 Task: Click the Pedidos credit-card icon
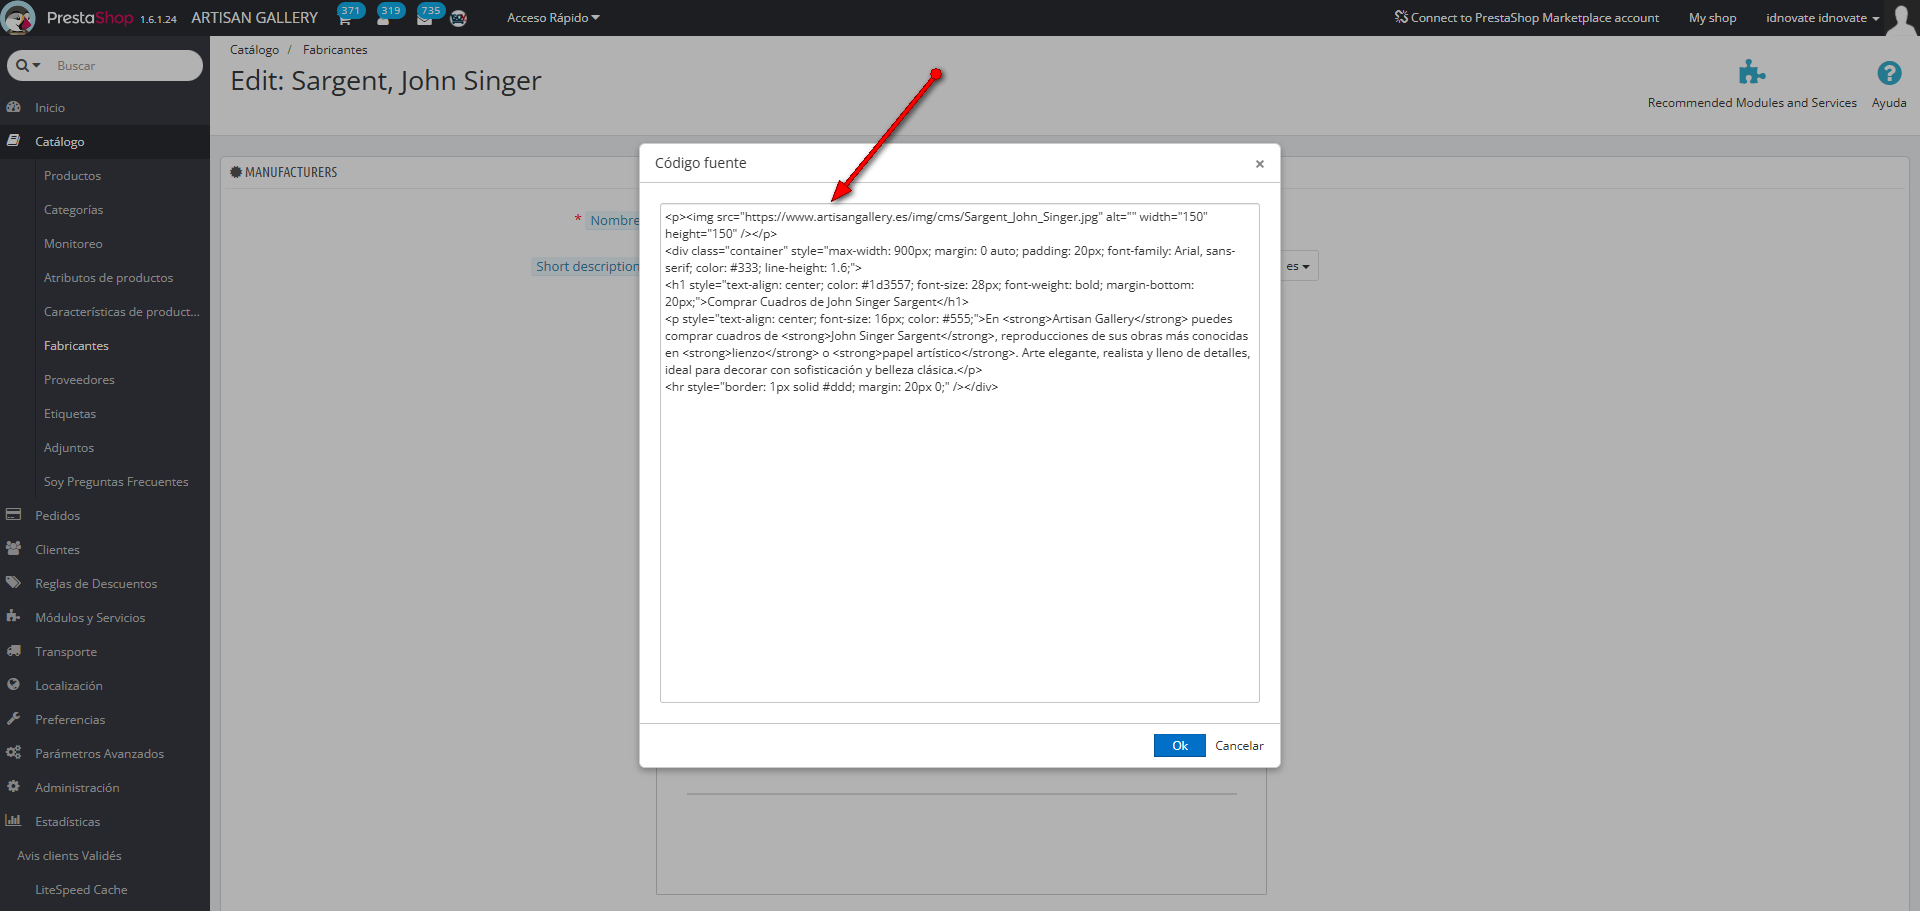point(14,515)
